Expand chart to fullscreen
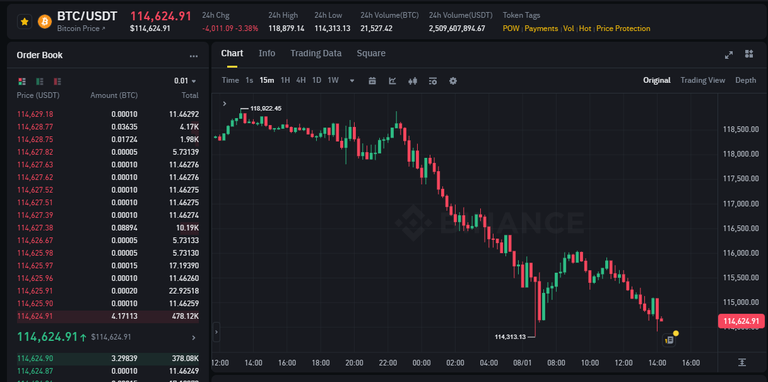The image size is (768, 382). point(729,55)
